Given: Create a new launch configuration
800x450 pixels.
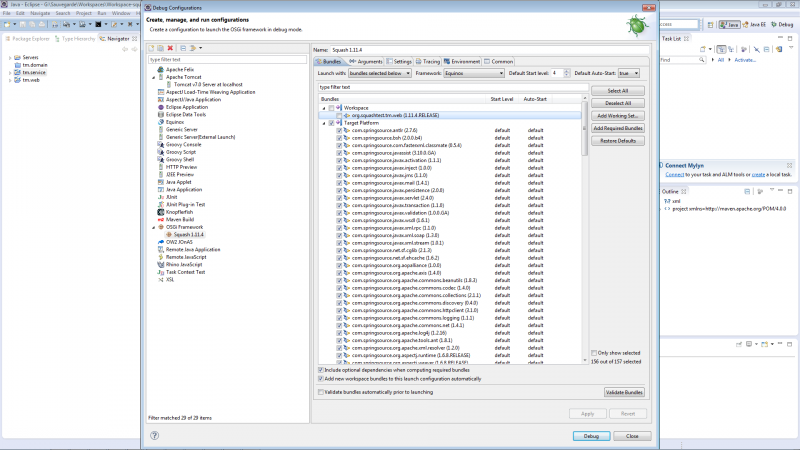Looking at the screenshot, I should click(x=151, y=48).
